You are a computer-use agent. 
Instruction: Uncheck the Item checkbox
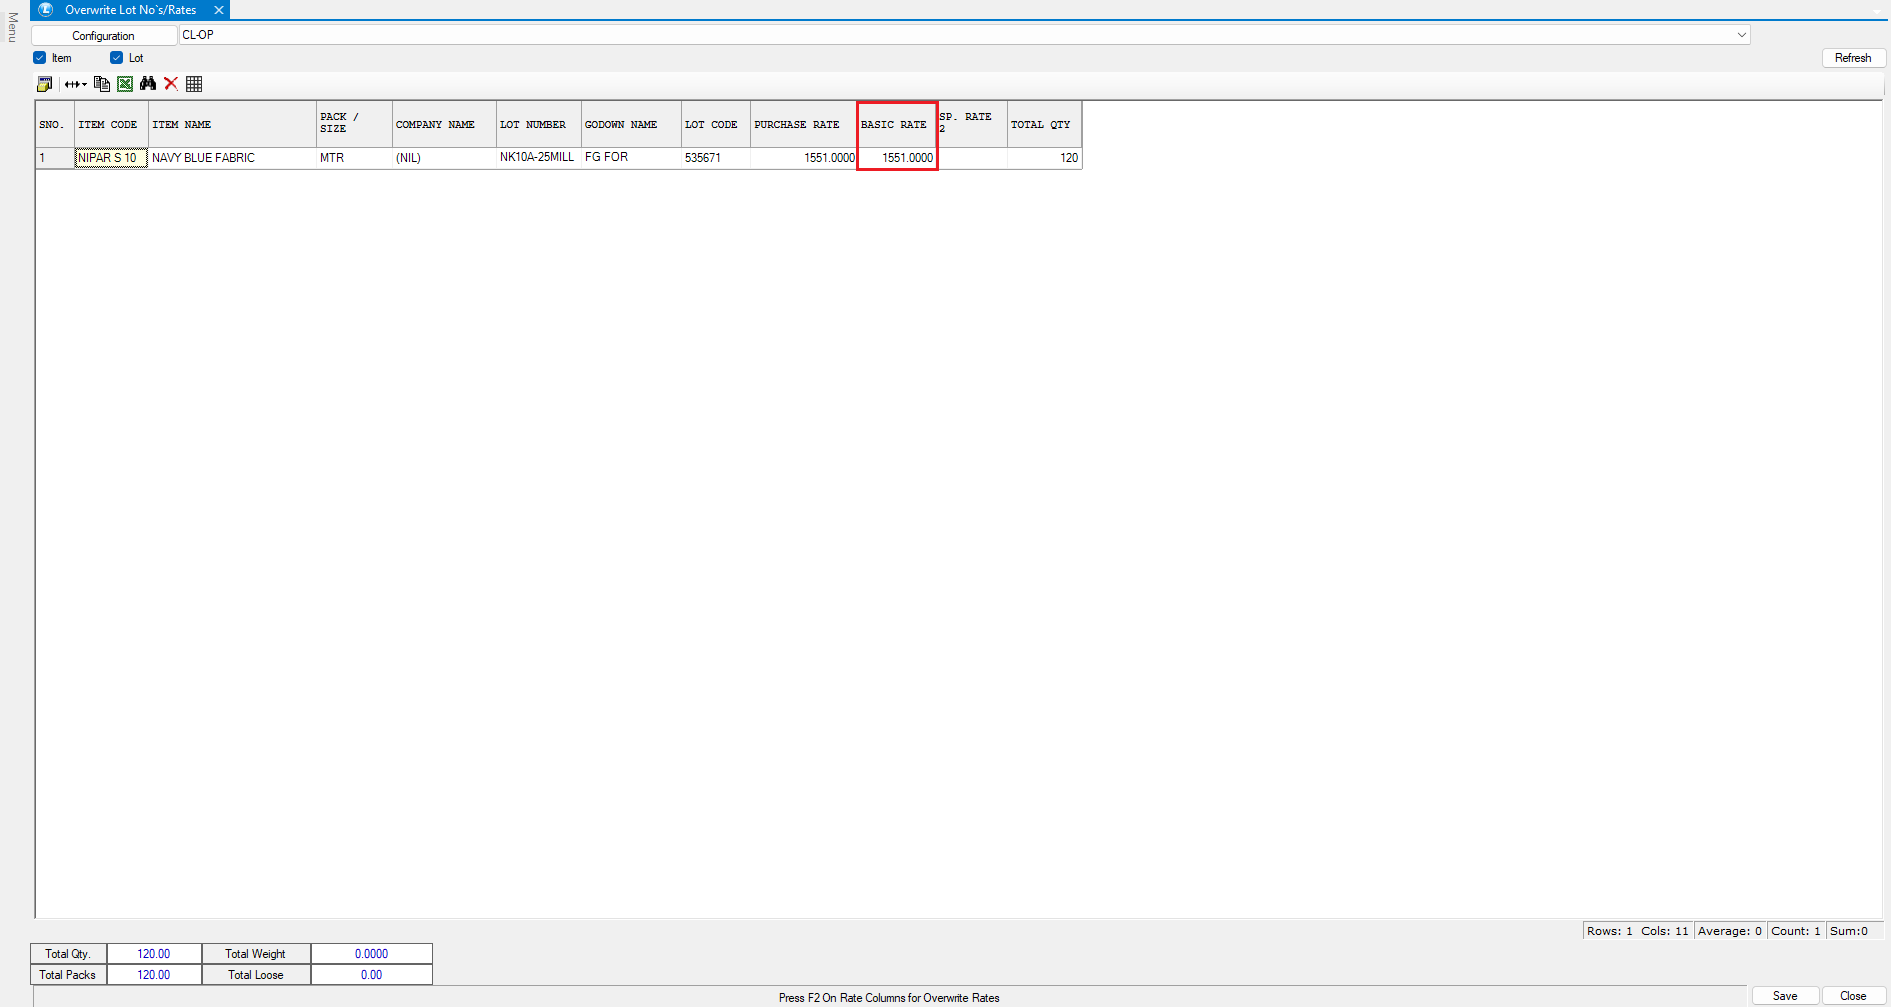coord(40,58)
